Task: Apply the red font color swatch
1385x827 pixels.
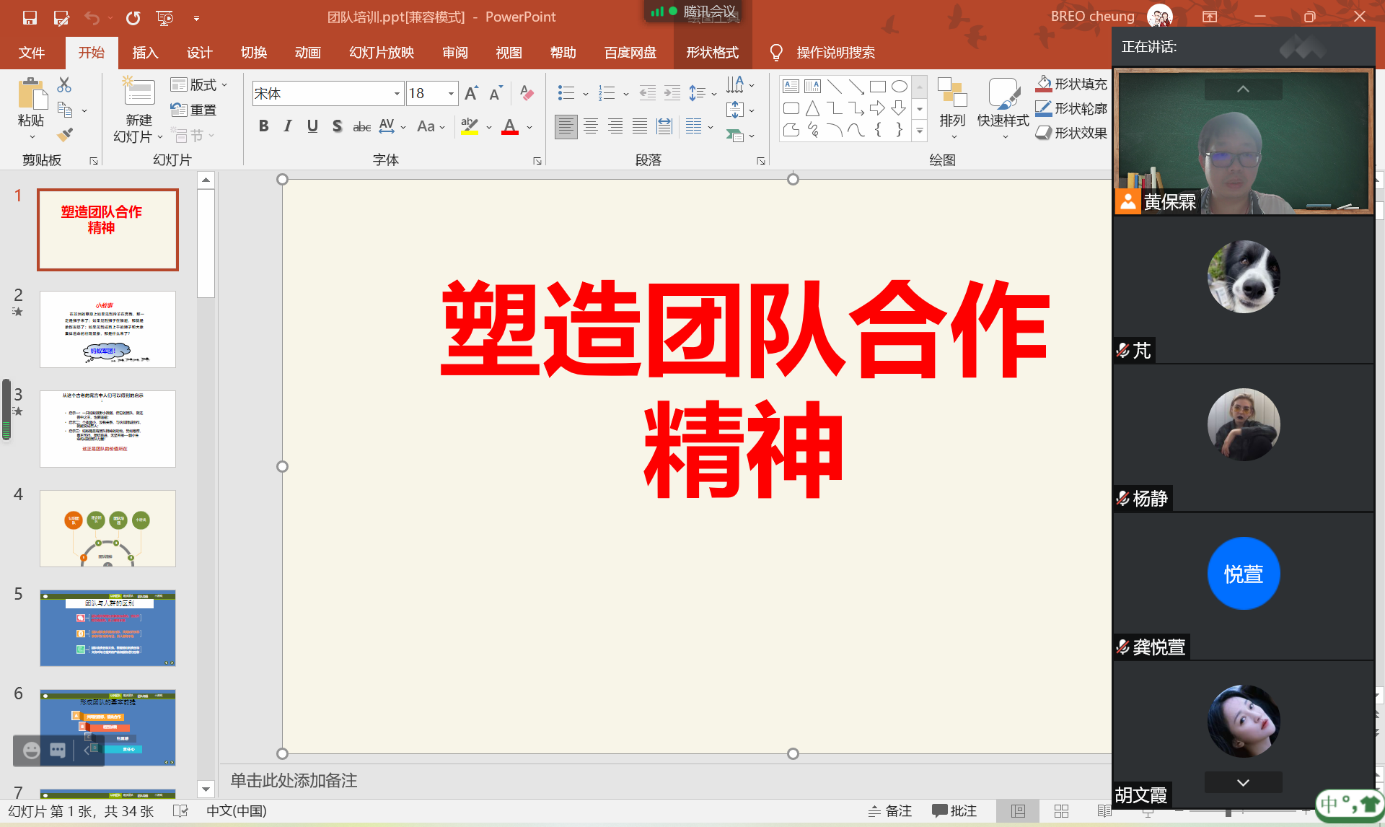Action: [x=509, y=127]
